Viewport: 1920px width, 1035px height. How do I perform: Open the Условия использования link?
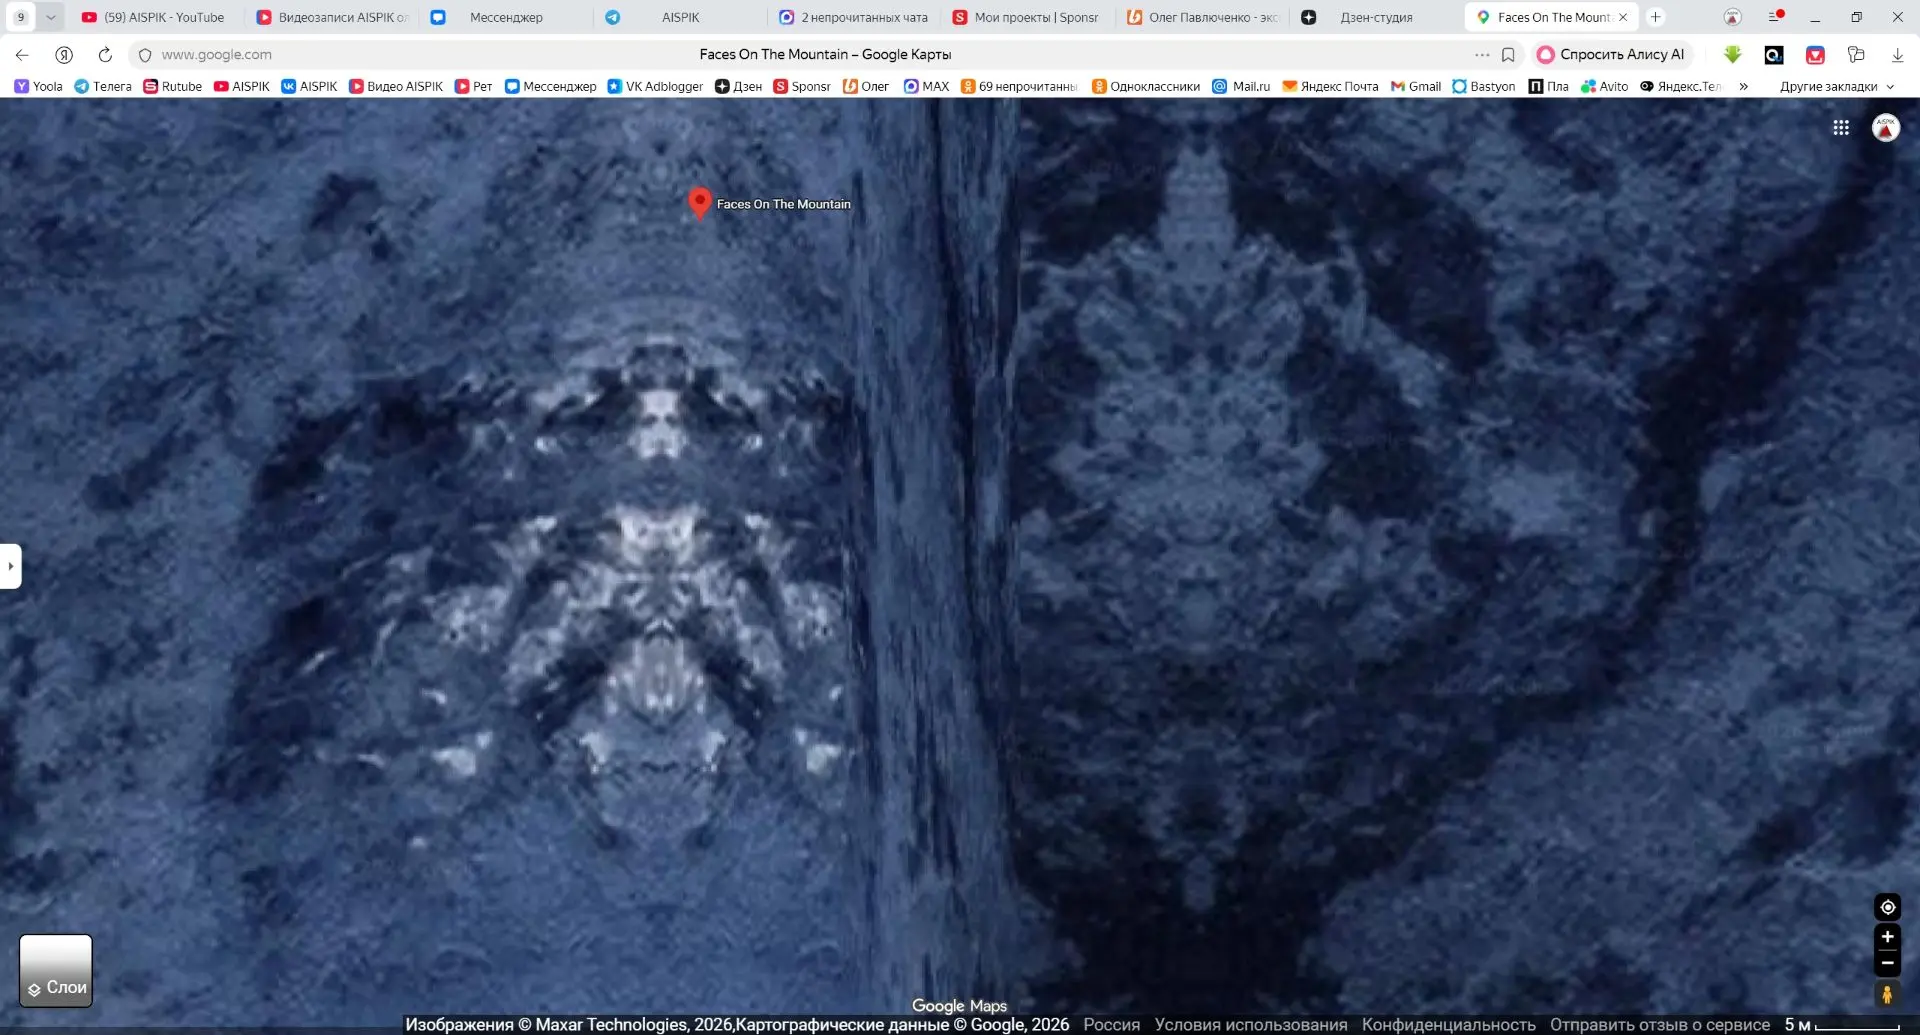[x=1250, y=1025]
